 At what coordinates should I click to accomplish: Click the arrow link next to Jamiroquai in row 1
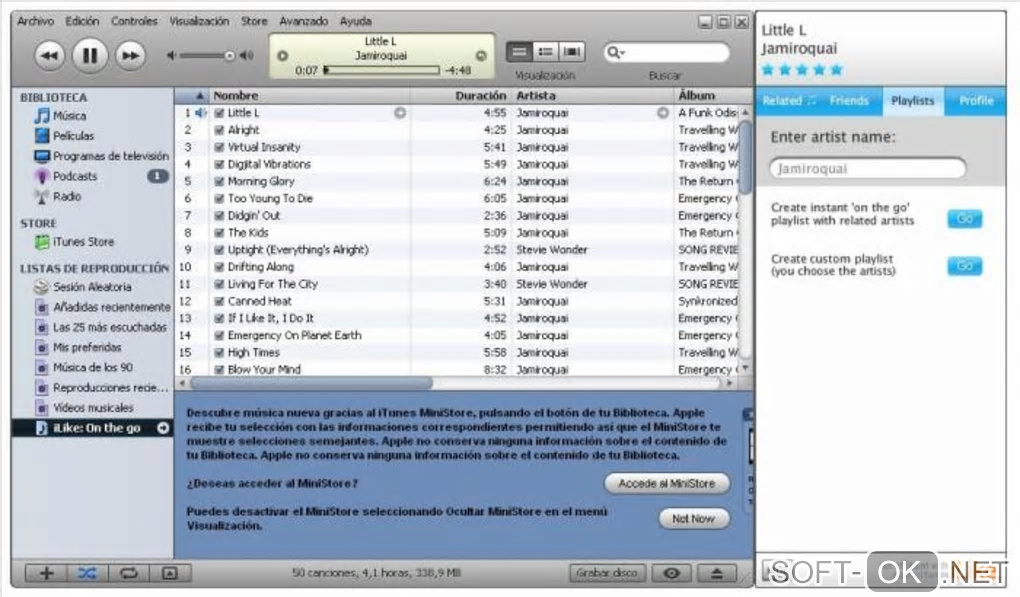(662, 113)
